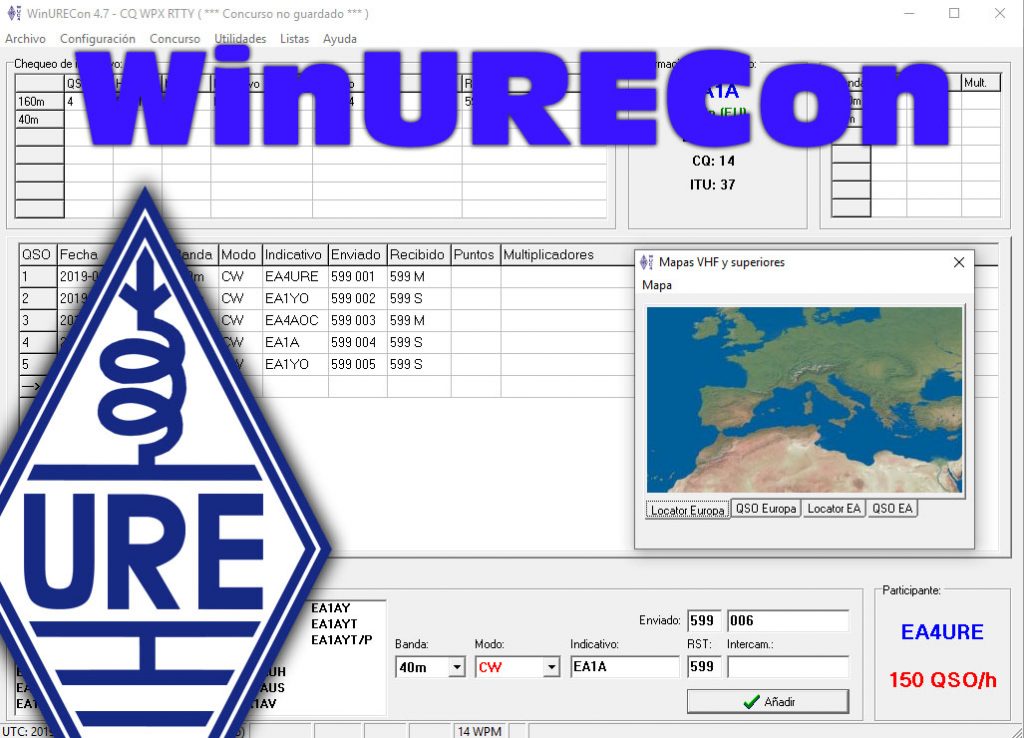Click the CQ: 14 zone text

pyautogui.click(x=713, y=161)
